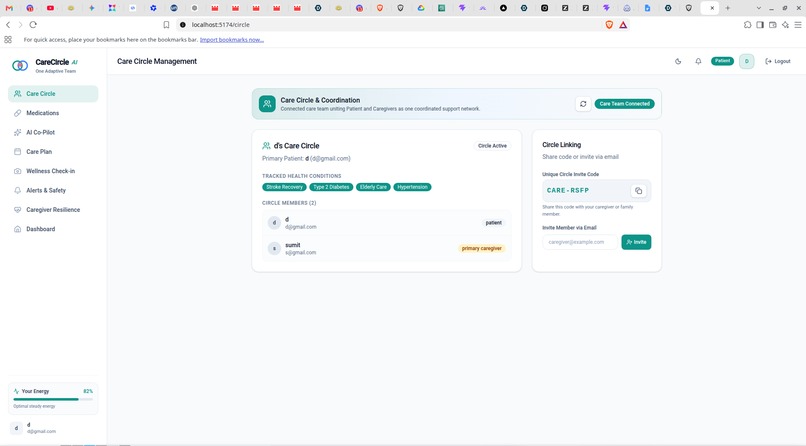
Task: Open a new browser tab
Action: pyautogui.click(x=727, y=8)
